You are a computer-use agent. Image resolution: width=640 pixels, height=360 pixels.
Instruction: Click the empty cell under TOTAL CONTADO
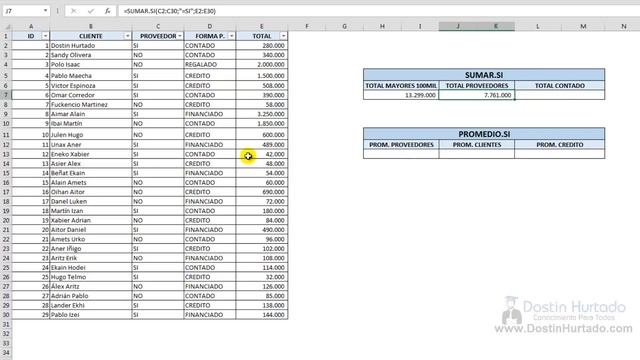pos(560,95)
